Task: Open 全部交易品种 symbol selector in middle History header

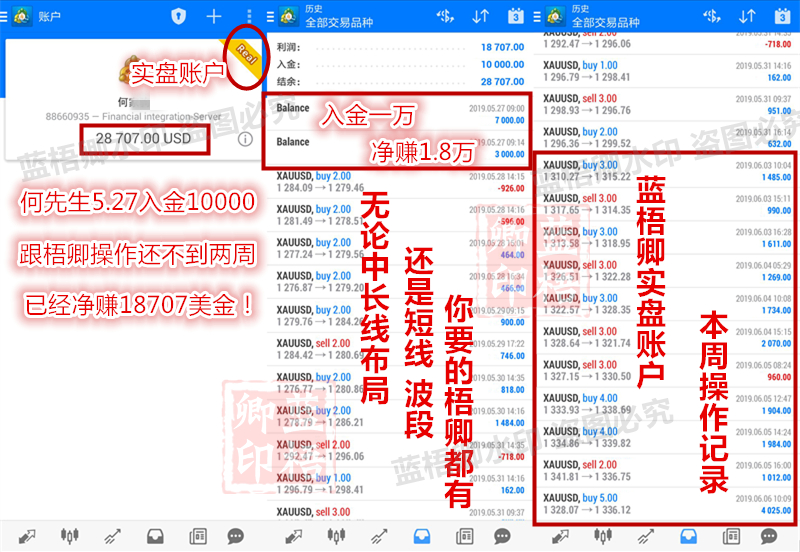Action: [339, 22]
